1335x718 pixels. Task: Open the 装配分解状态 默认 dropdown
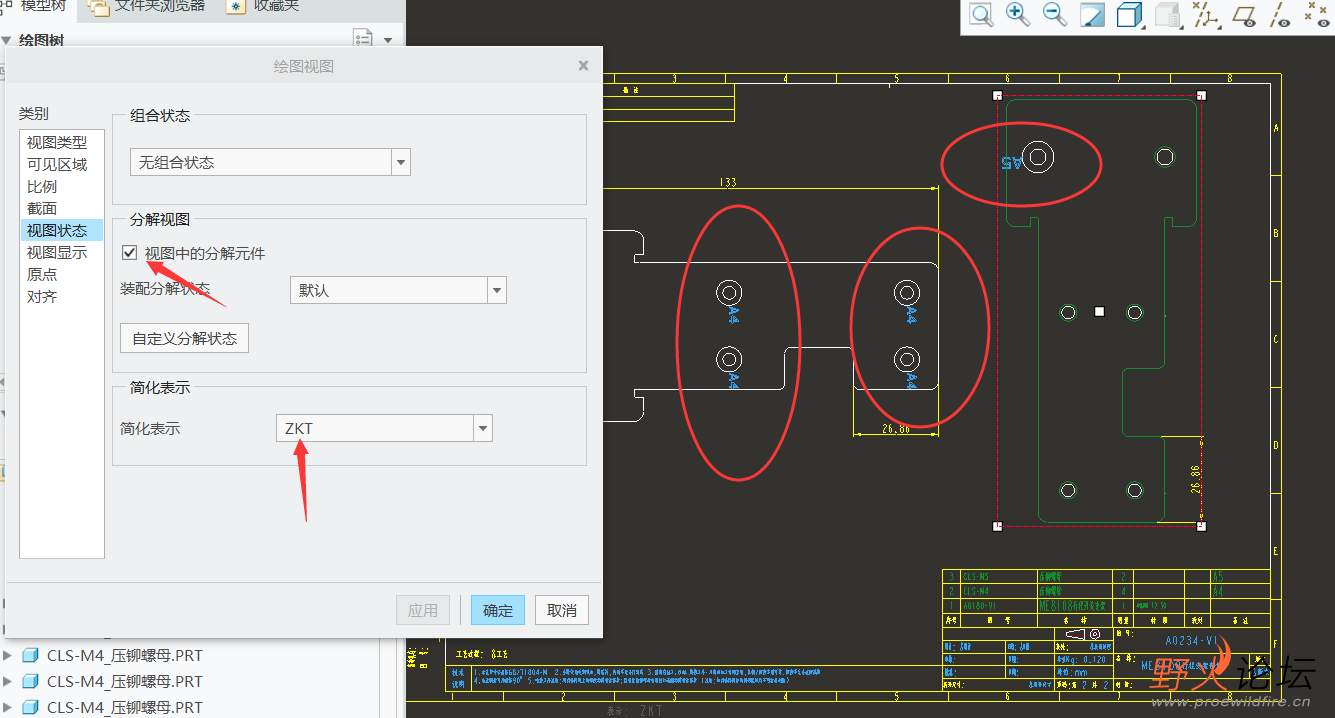pyautogui.click(x=496, y=291)
